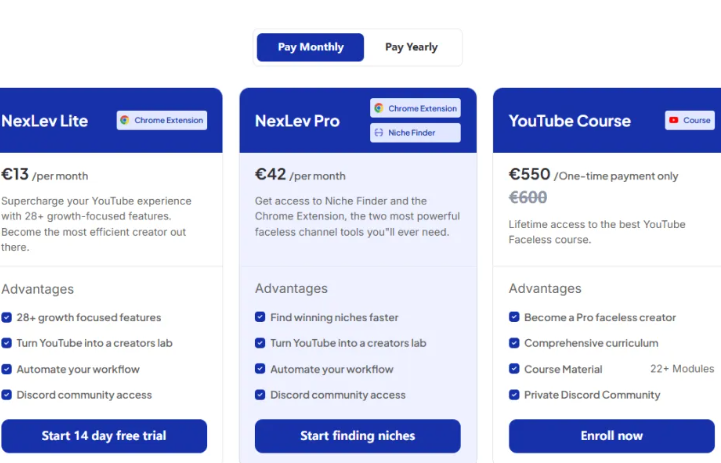This screenshot has height=463, width=721.
Task: Toggle 'Become a Pro faceless creator' checkbox
Action: pos(515,318)
